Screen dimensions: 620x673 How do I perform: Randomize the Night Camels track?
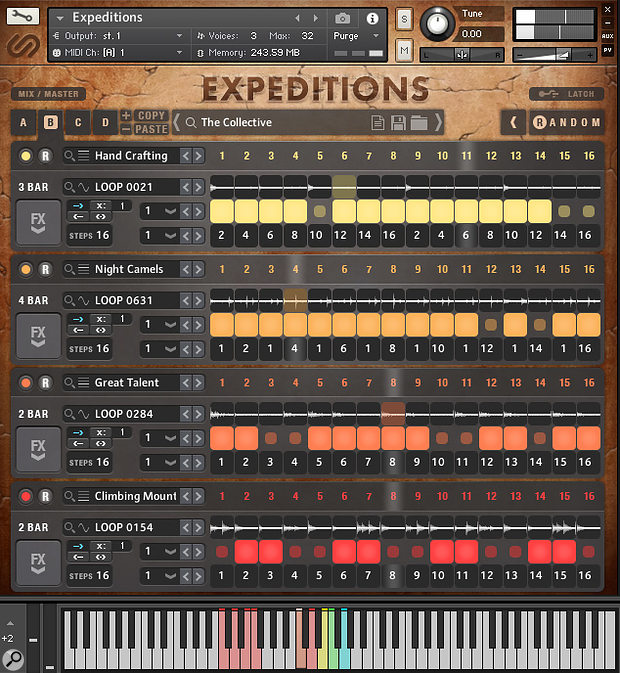click(45, 270)
